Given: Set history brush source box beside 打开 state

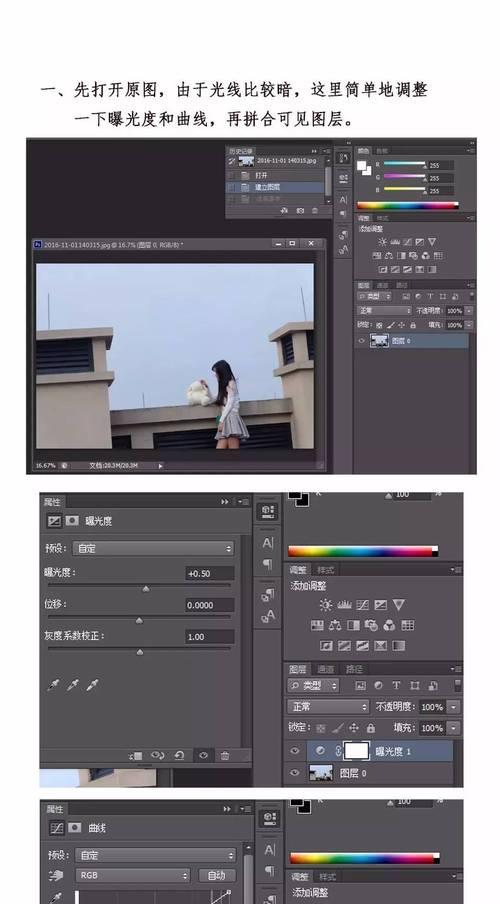Looking at the screenshot, I should tap(232, 175).
